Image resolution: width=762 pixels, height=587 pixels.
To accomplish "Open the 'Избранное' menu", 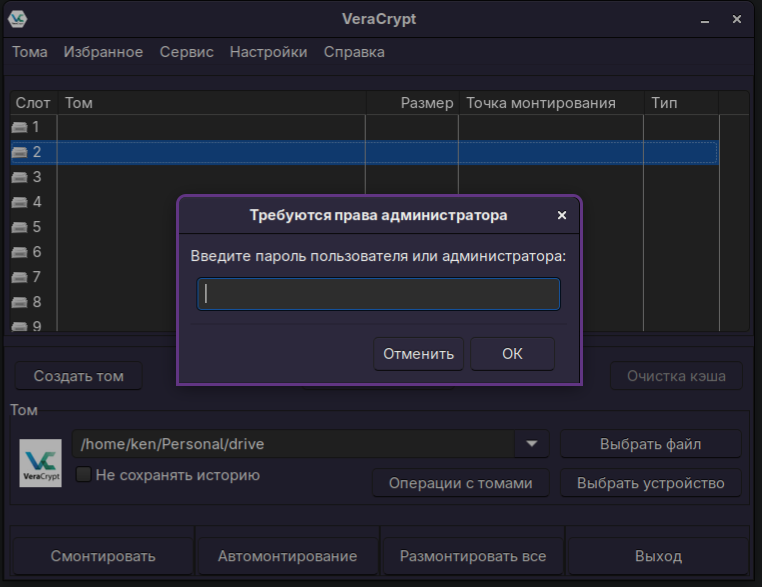I will point(103,52).
